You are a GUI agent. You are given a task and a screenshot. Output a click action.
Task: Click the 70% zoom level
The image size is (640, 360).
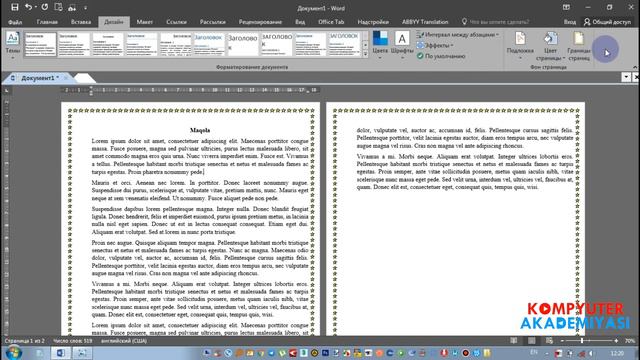click(x=630, y=340)
